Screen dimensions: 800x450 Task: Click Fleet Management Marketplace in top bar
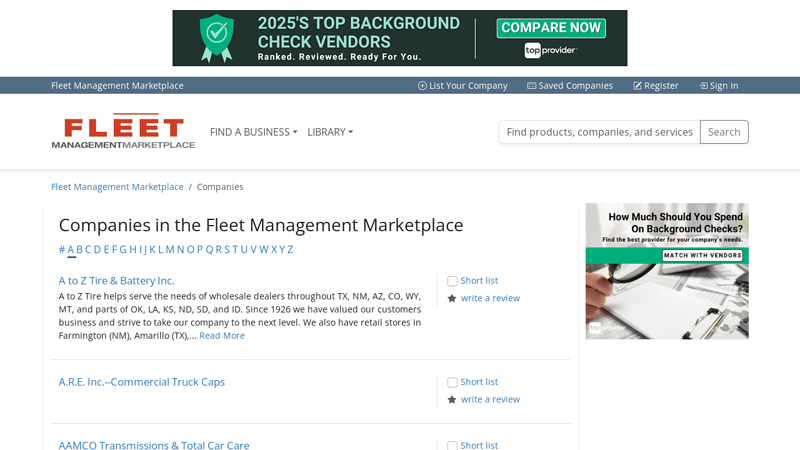click(117, 86)
